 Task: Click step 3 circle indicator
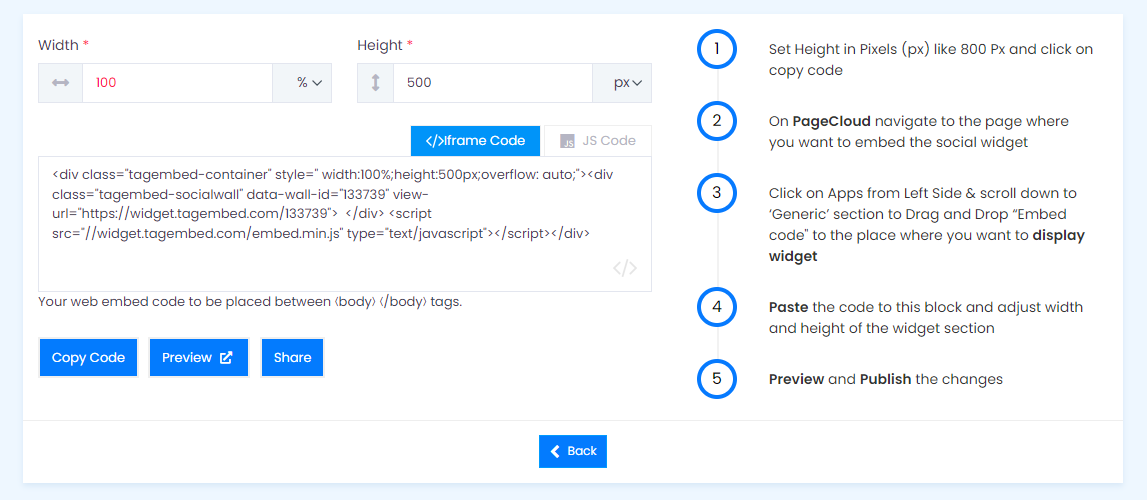pos(717,193)
